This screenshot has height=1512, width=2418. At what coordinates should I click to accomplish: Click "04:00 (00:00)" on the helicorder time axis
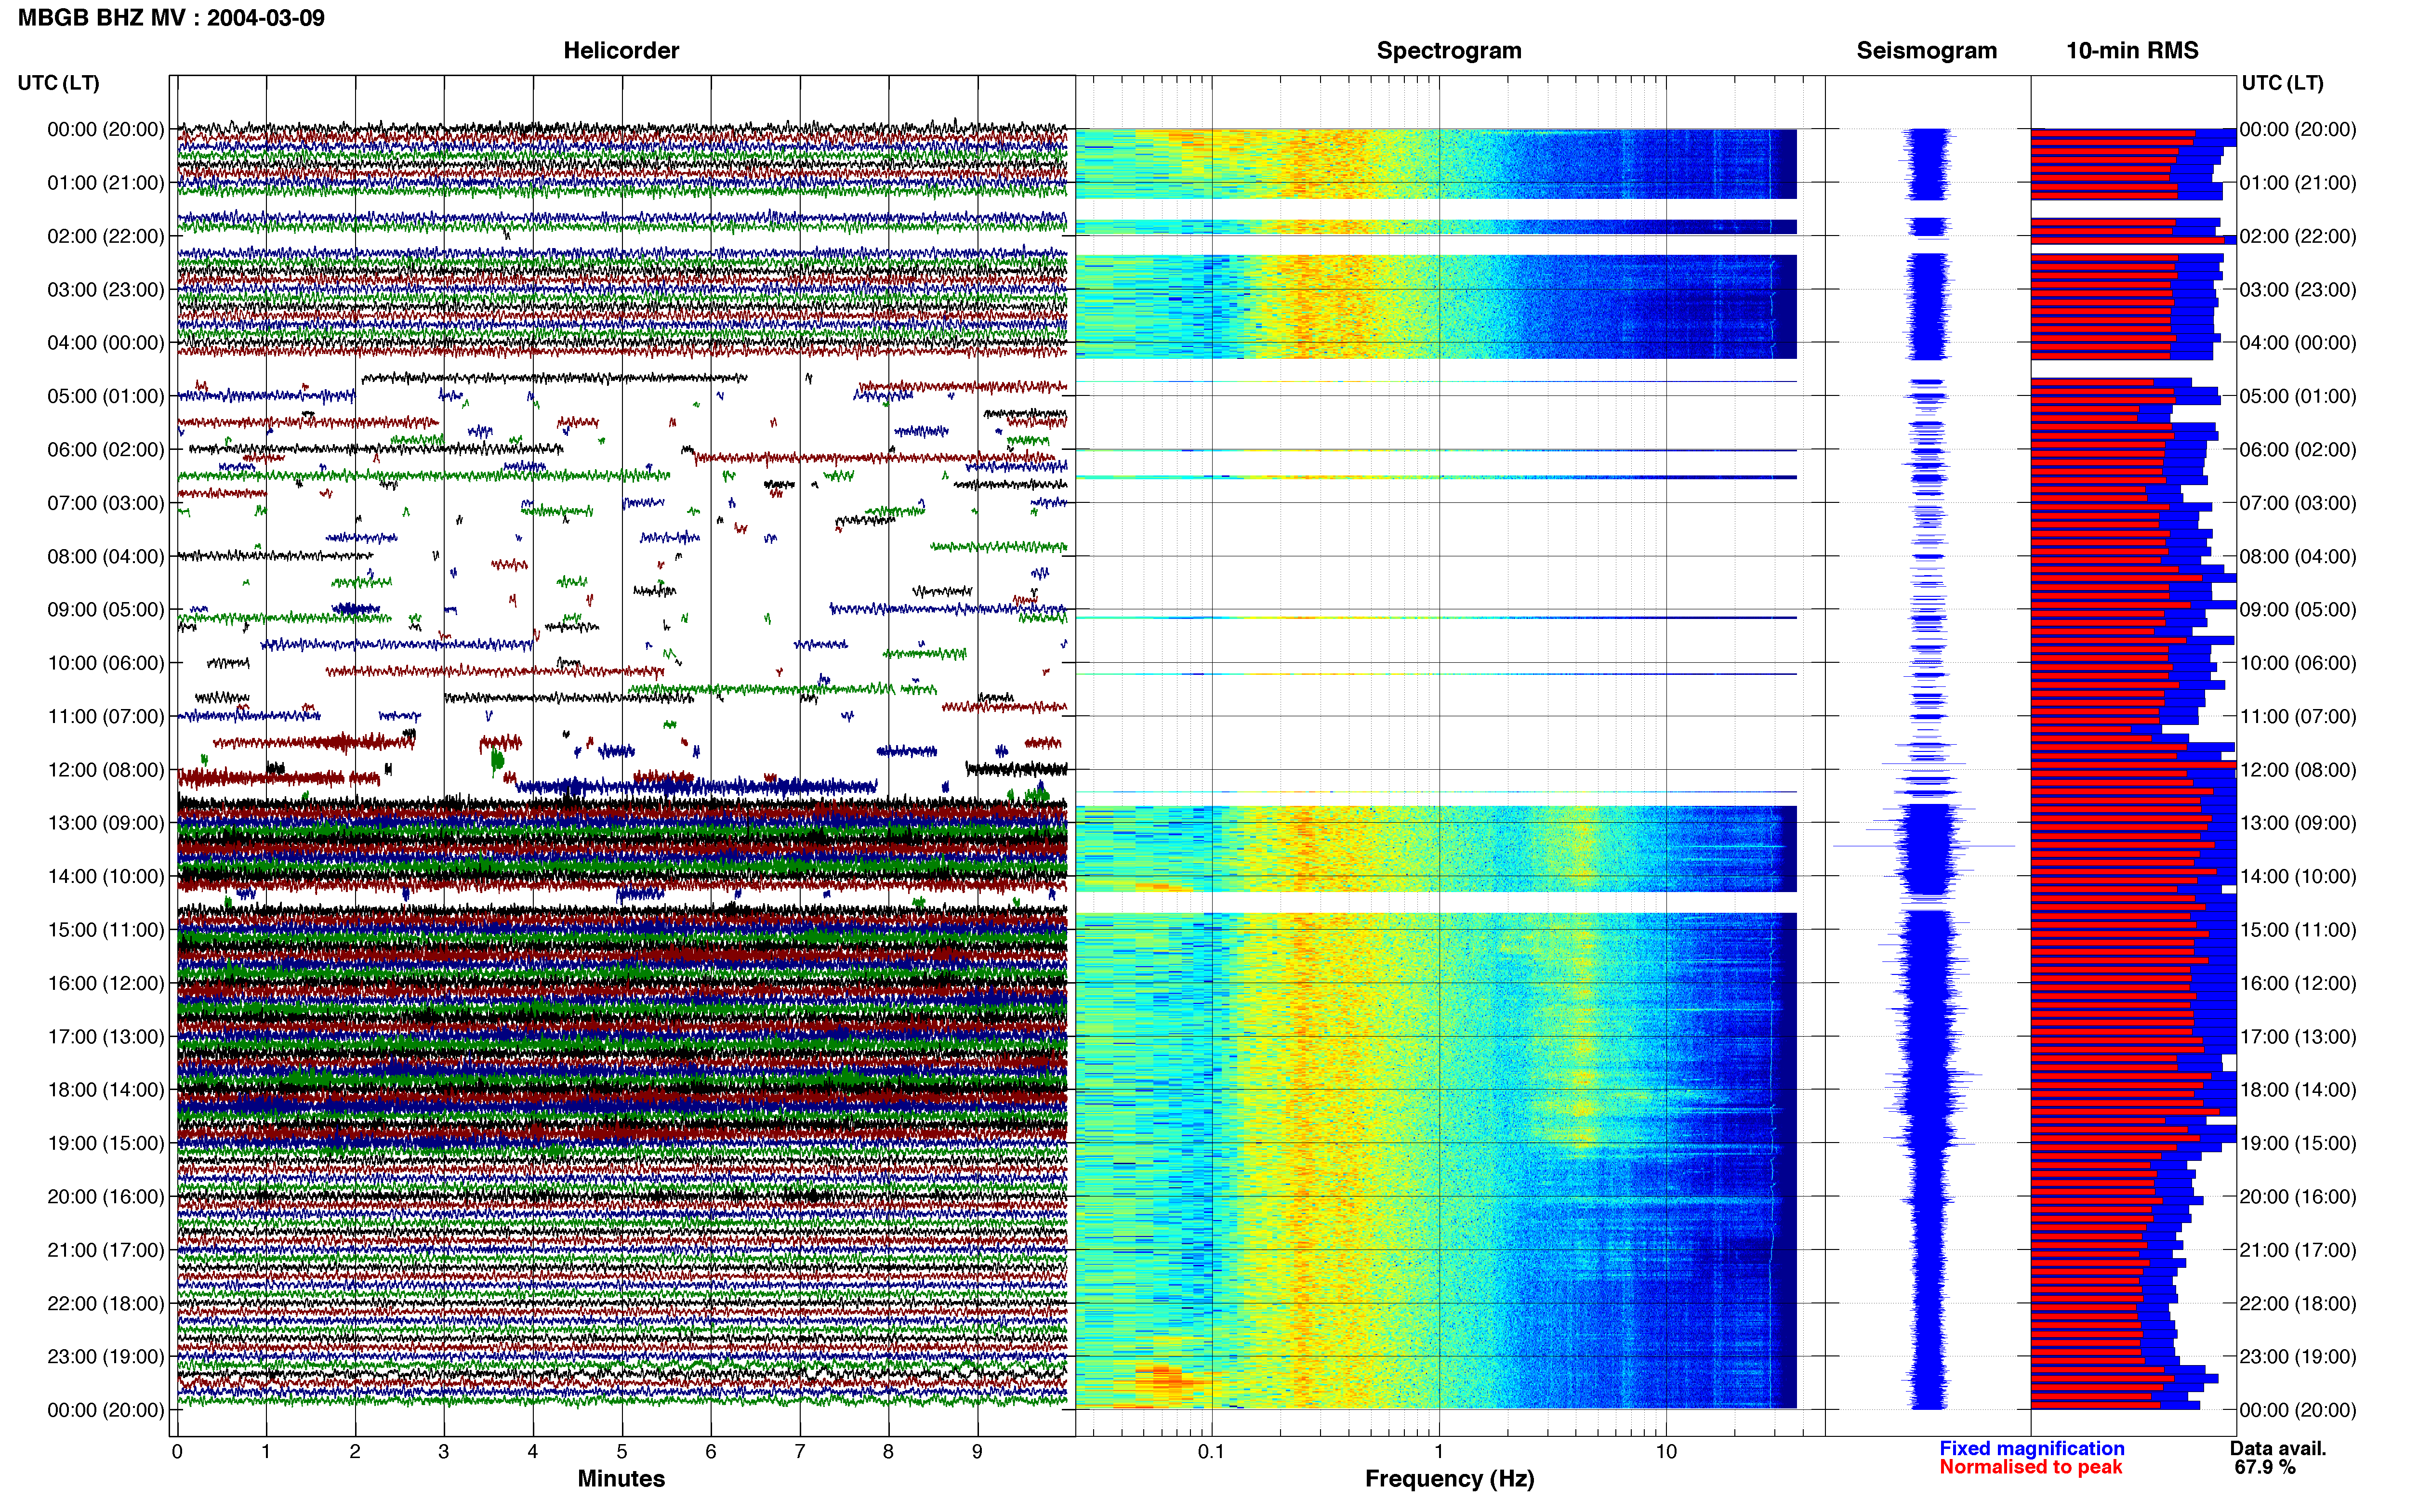click(106, 342)
